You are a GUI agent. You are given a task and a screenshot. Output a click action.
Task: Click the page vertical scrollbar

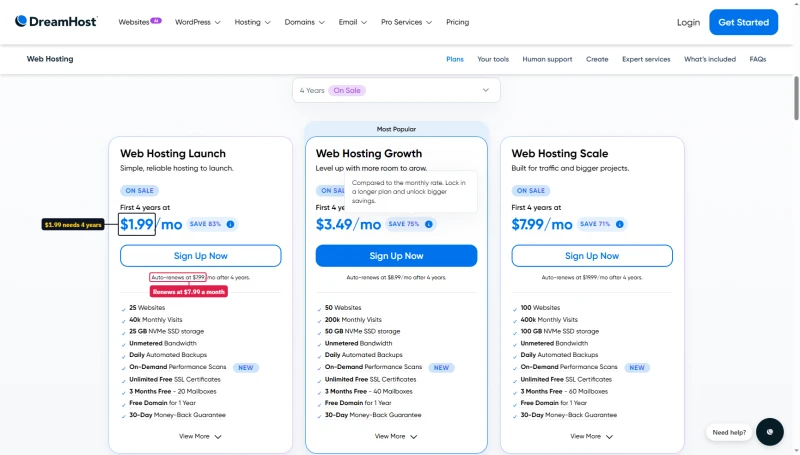point(796,98)
